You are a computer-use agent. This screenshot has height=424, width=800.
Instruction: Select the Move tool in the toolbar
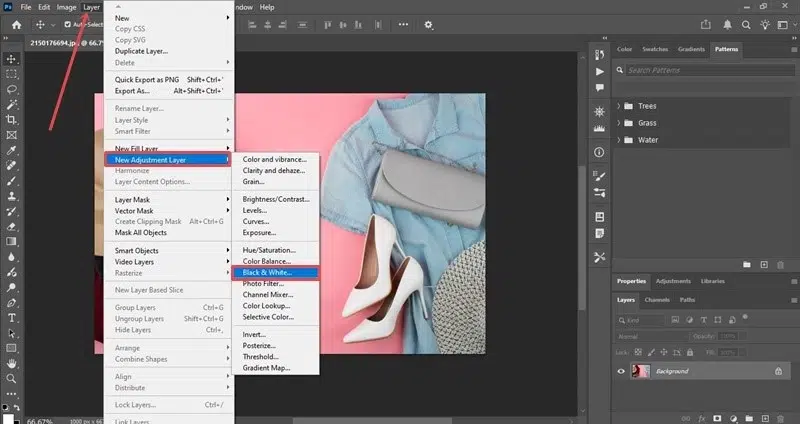pos(11,59)
